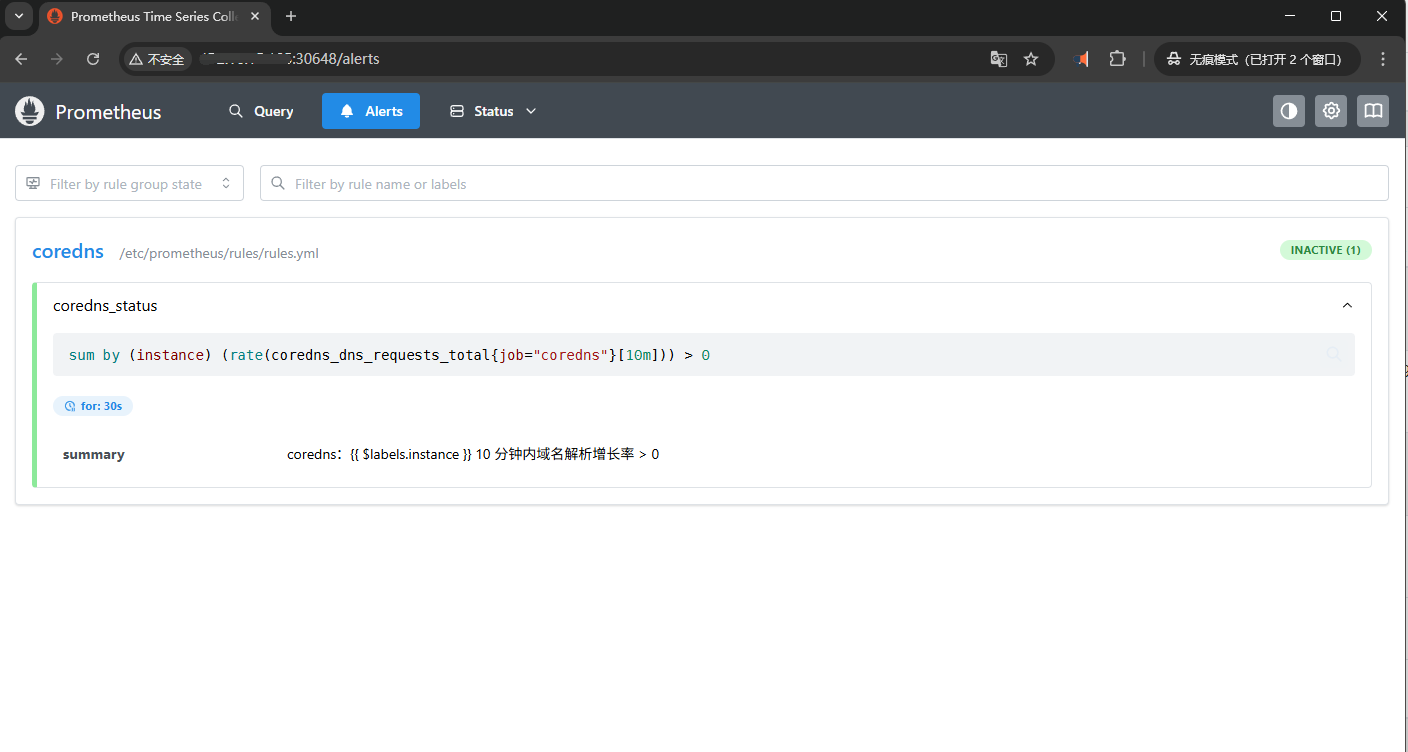The width and height of the screenshot is (1408, 752).
Task: Close the Prometheus browser tab
Action: (x=255, y=16)
